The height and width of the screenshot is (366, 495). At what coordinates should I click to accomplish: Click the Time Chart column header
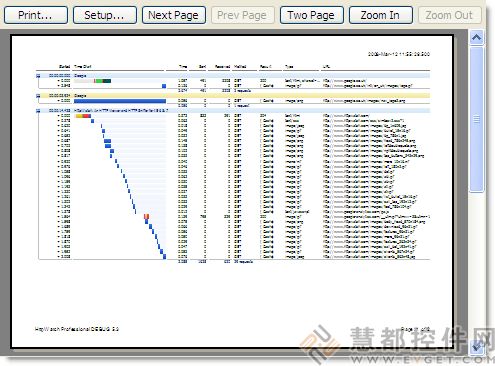[x=83, y=67]
